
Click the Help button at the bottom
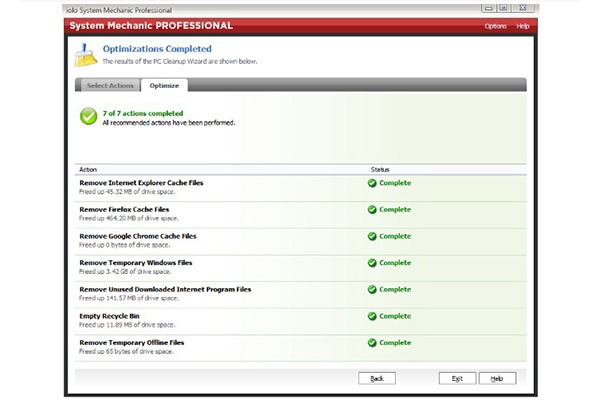(497, 378)
